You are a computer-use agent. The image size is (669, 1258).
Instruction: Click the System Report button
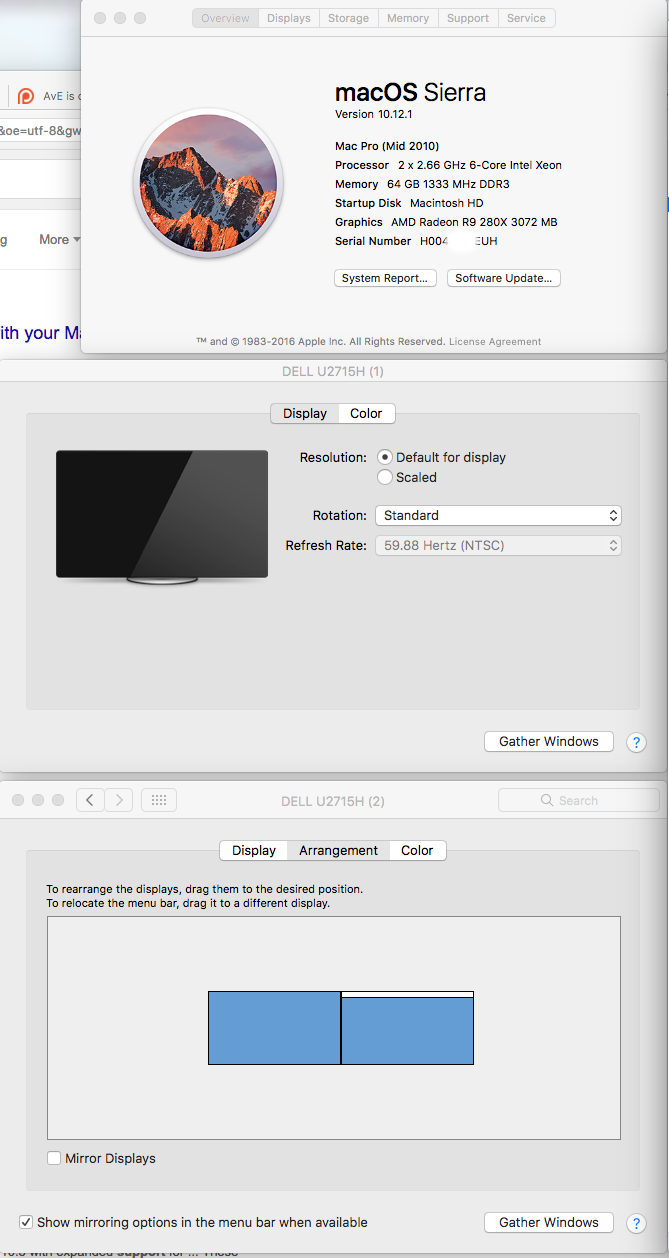385,278
